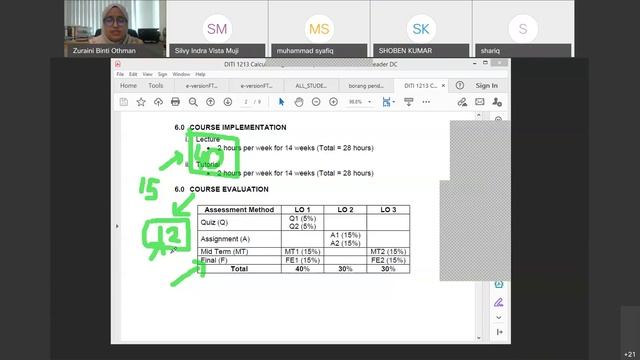Viewport: 640px width, 360px height.
Task: Switch to the Home tab
Action: pos(128,86)
